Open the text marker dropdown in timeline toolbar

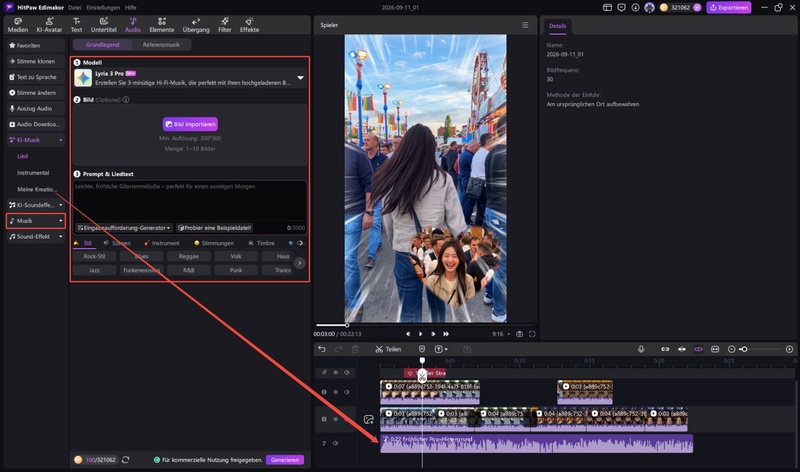click(441, 349)
